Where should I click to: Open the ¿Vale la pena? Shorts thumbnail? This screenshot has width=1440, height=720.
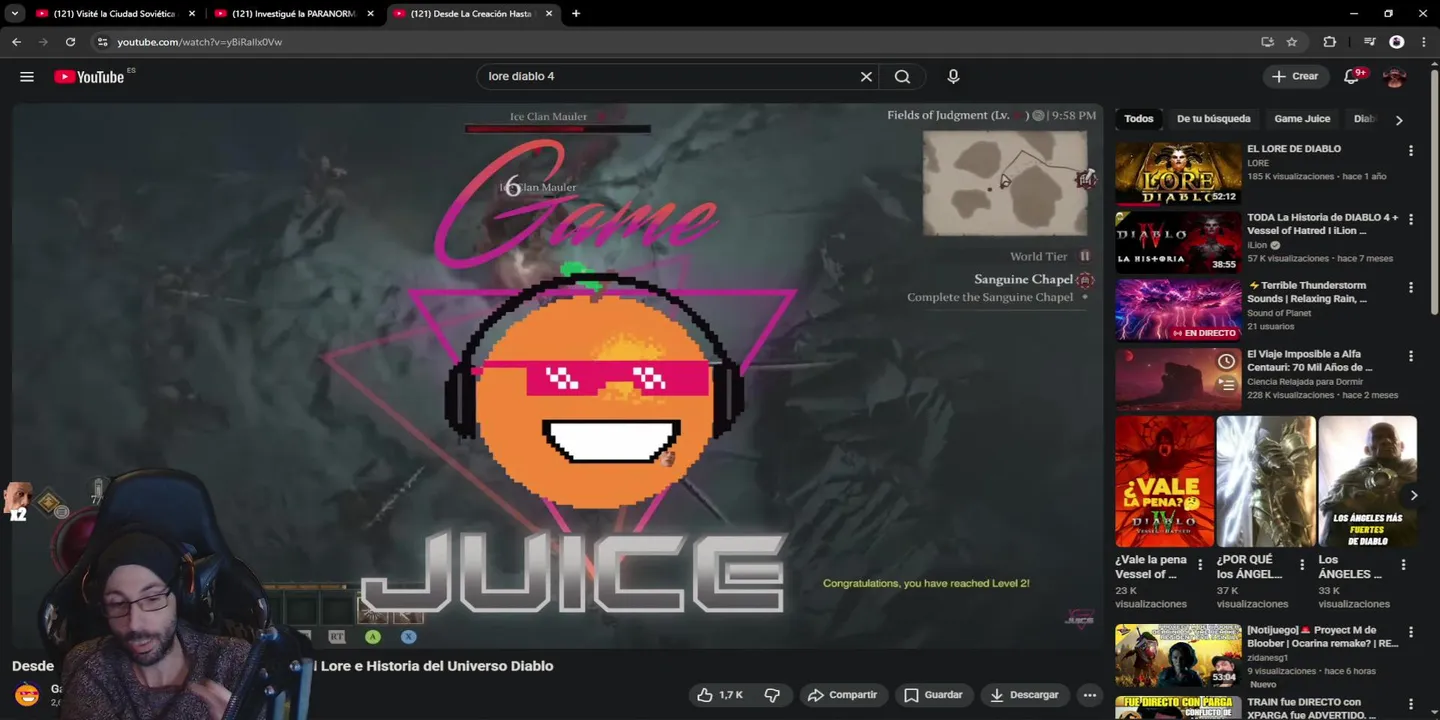tap(1164, 482)
